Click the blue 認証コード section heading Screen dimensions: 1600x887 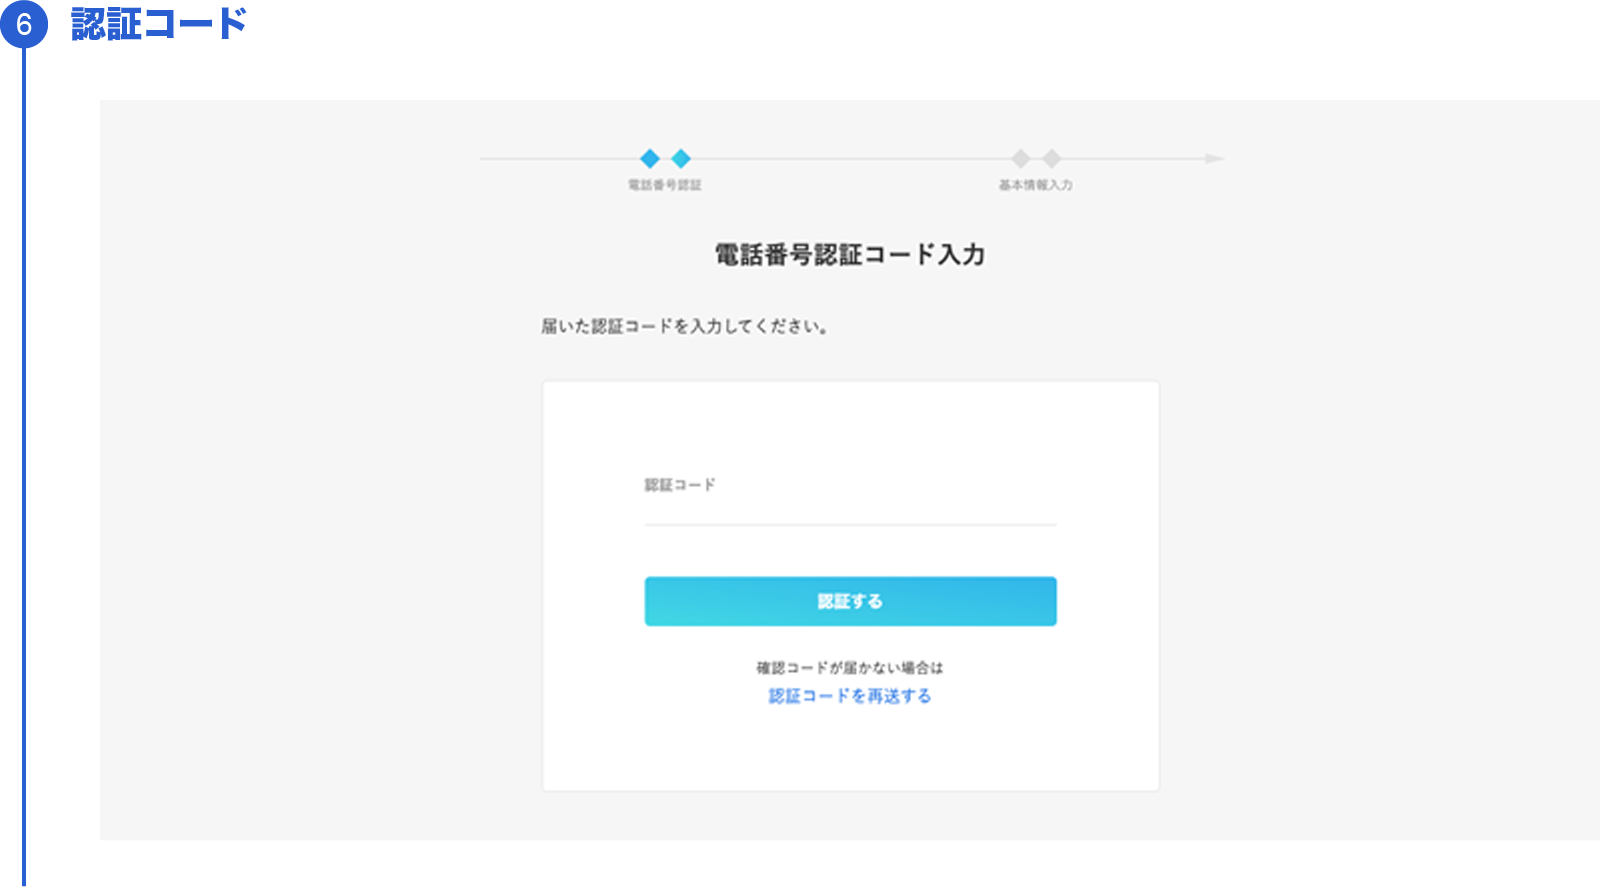159,23
